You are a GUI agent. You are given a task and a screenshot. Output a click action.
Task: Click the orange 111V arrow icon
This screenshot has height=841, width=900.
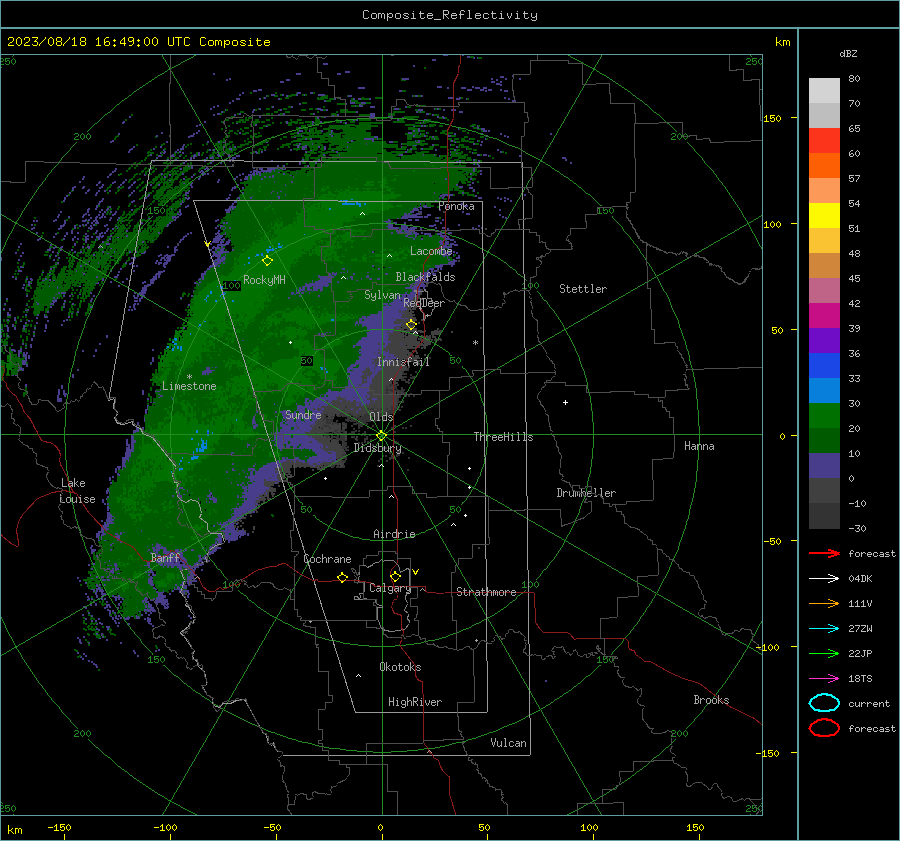[824, 603]
